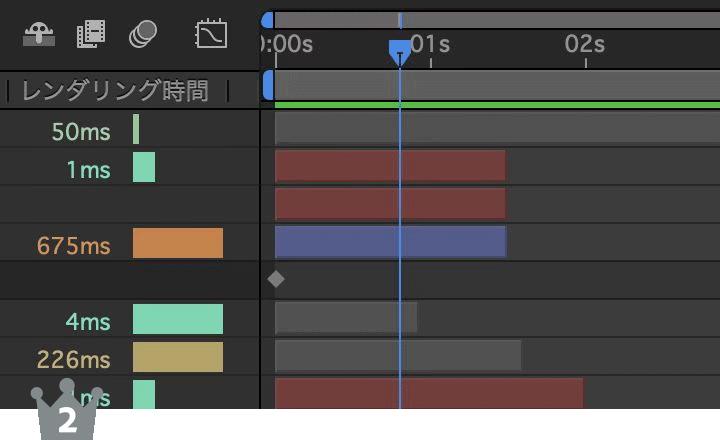Enable Frame Blending for the composition
Image resolution: width=720 pixels, height=440 pixels.
coord(91,34)
